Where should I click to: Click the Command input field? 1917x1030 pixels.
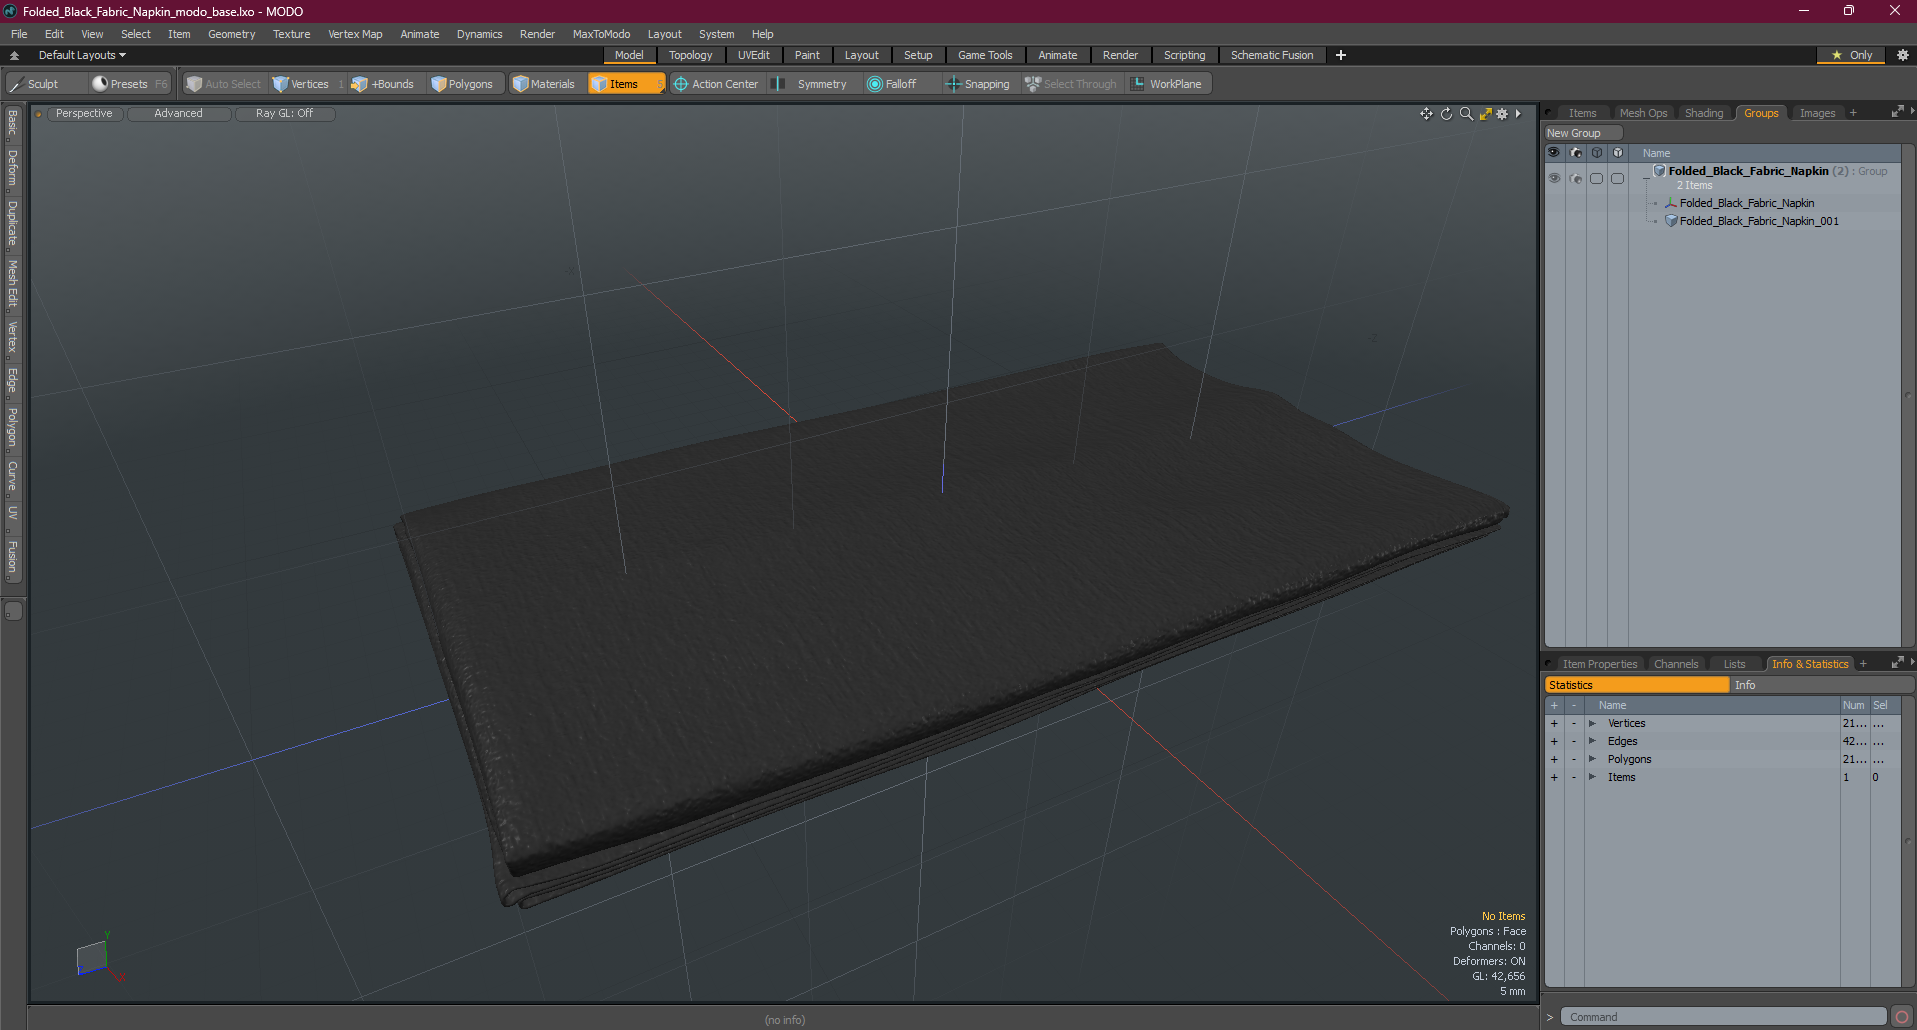click(x=1724, y=1017)
